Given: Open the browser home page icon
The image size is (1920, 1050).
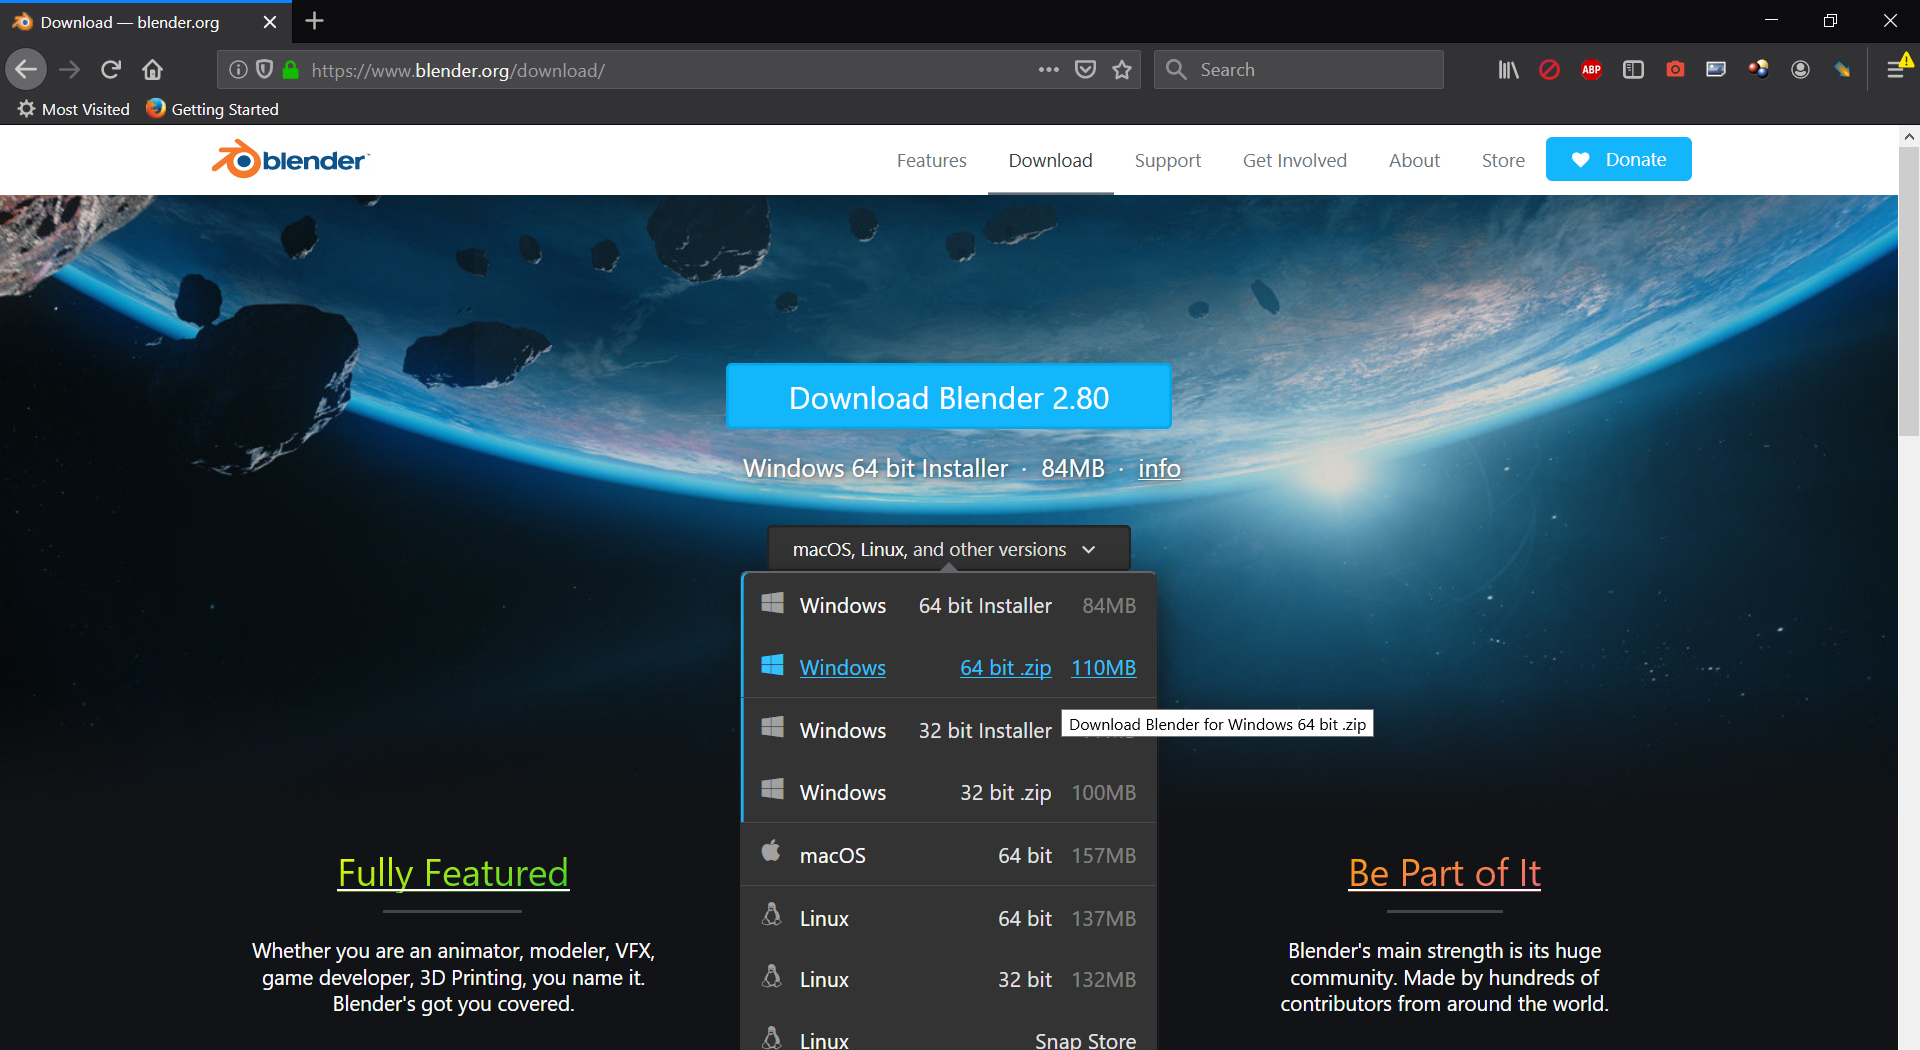Looking at the screenshot, I should 152,70.
